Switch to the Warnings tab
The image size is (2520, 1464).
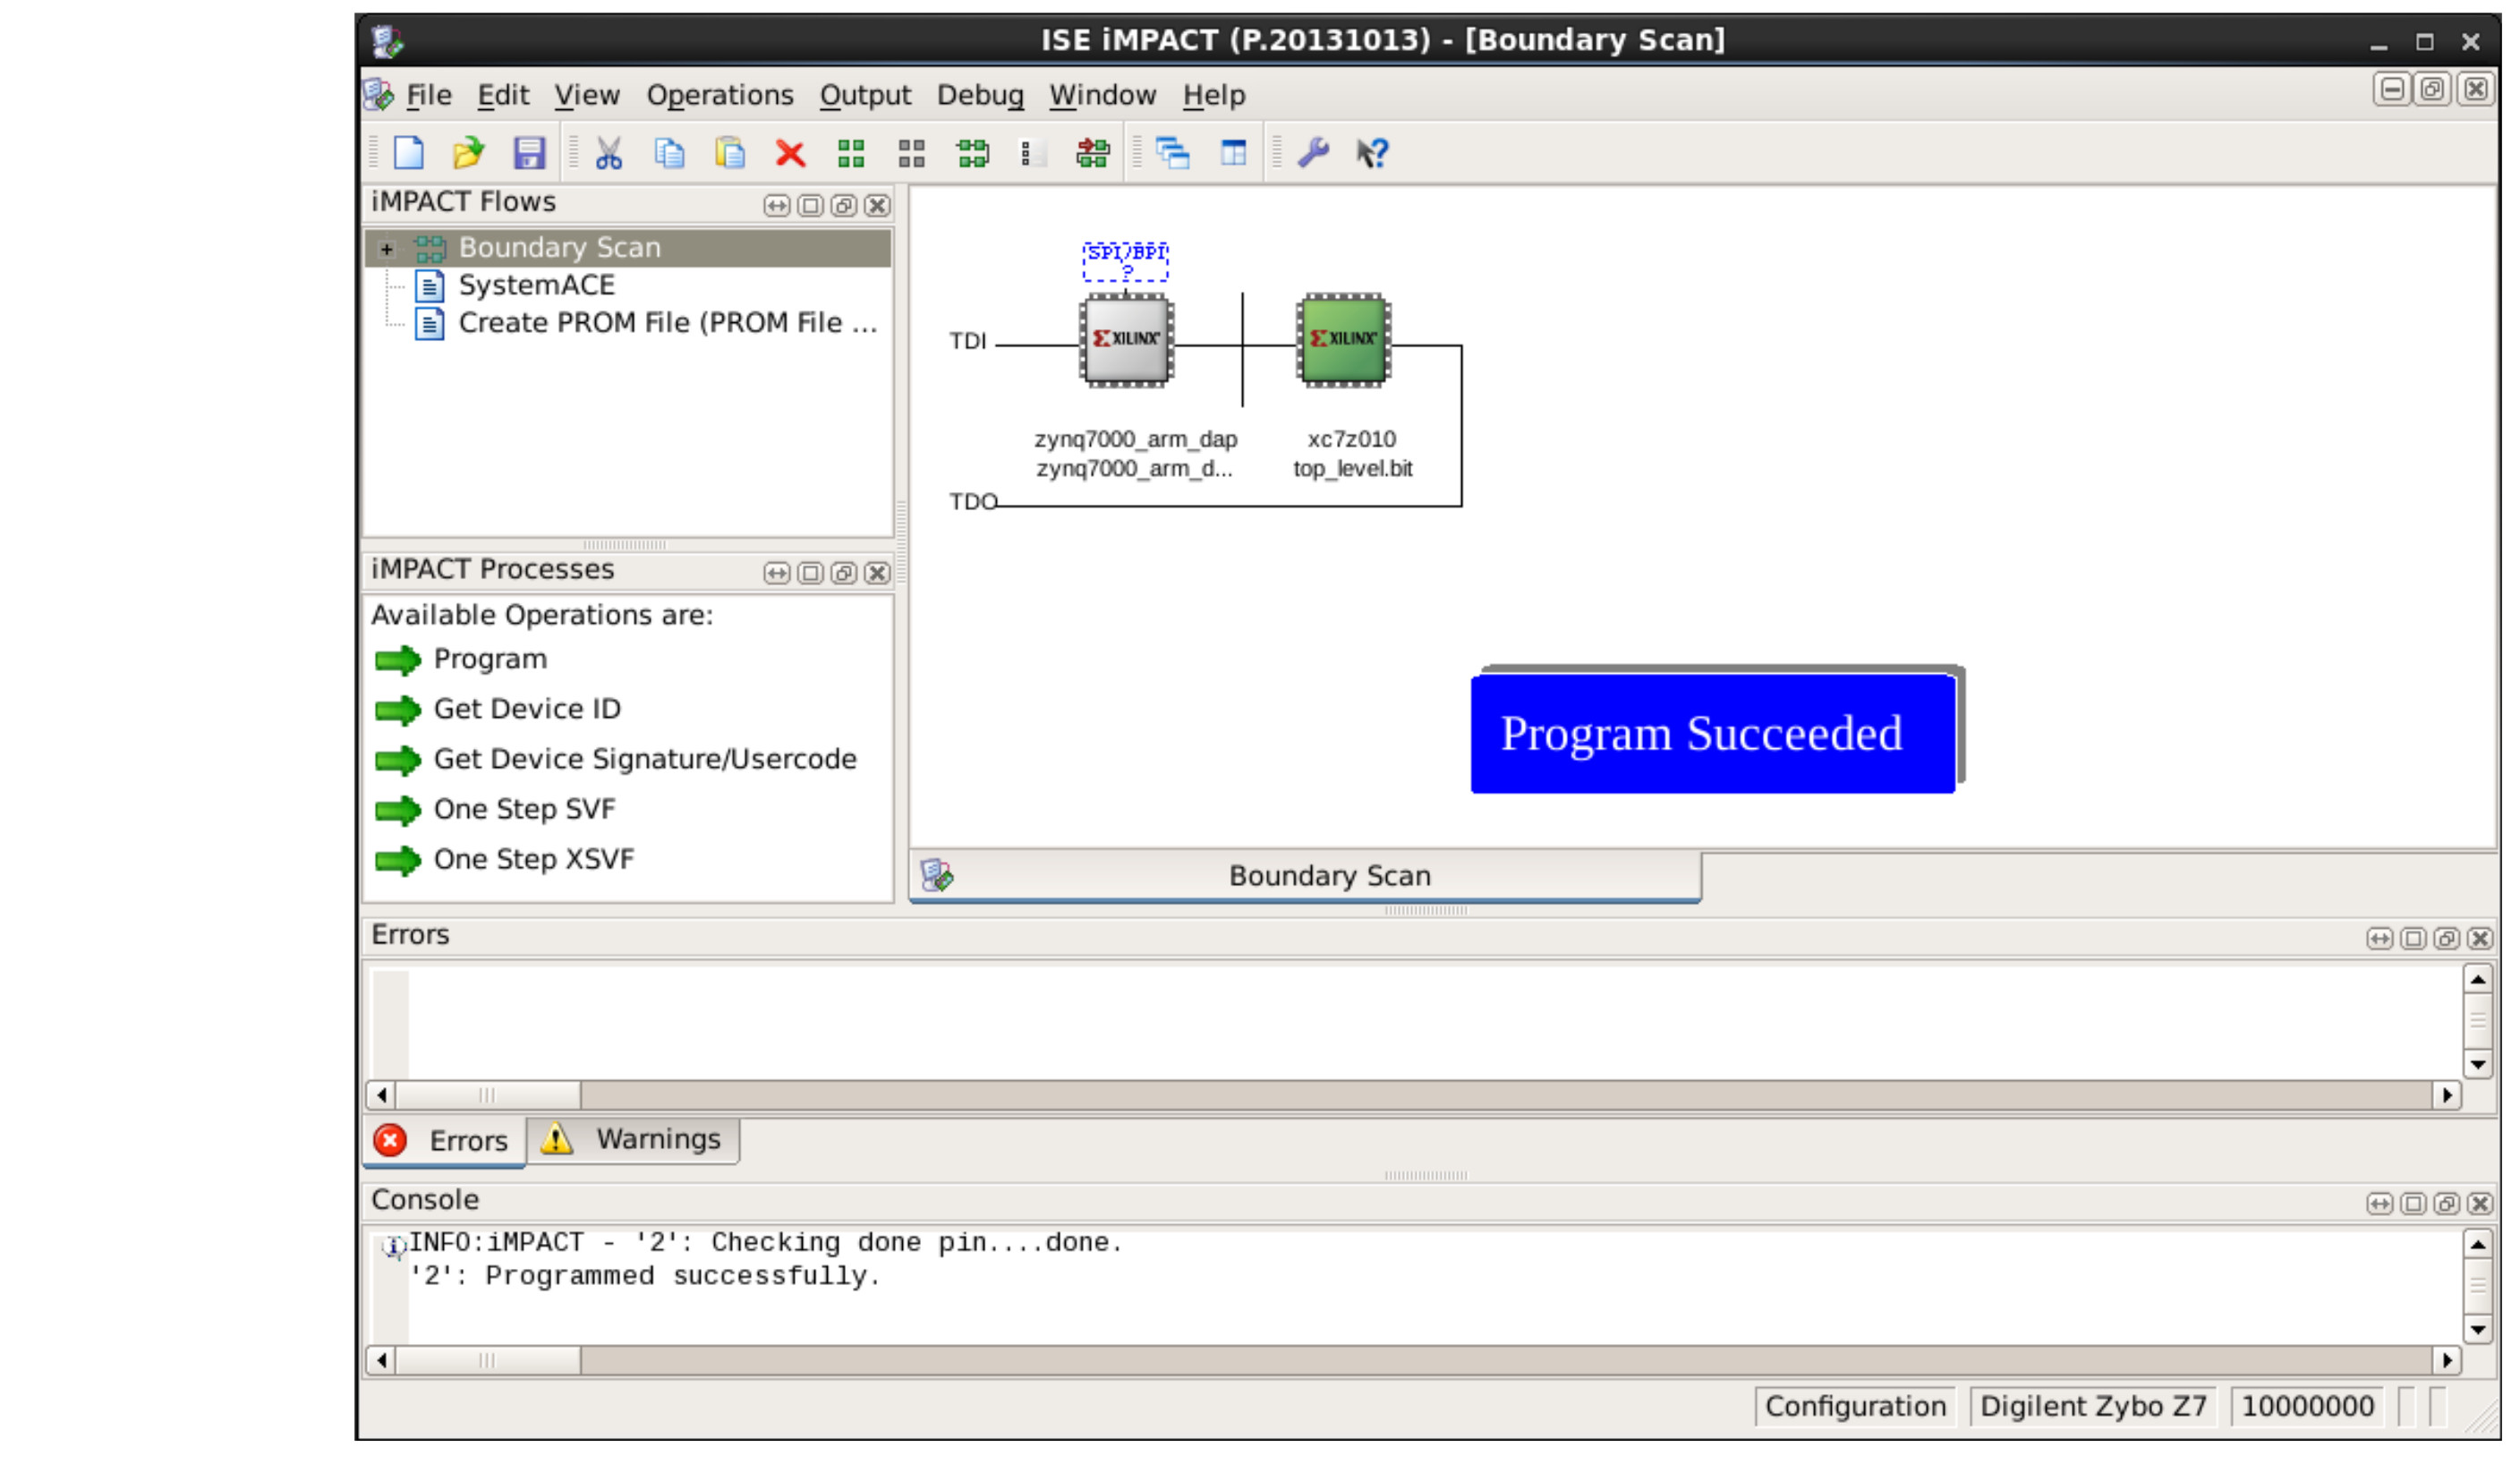(634, 1141)
